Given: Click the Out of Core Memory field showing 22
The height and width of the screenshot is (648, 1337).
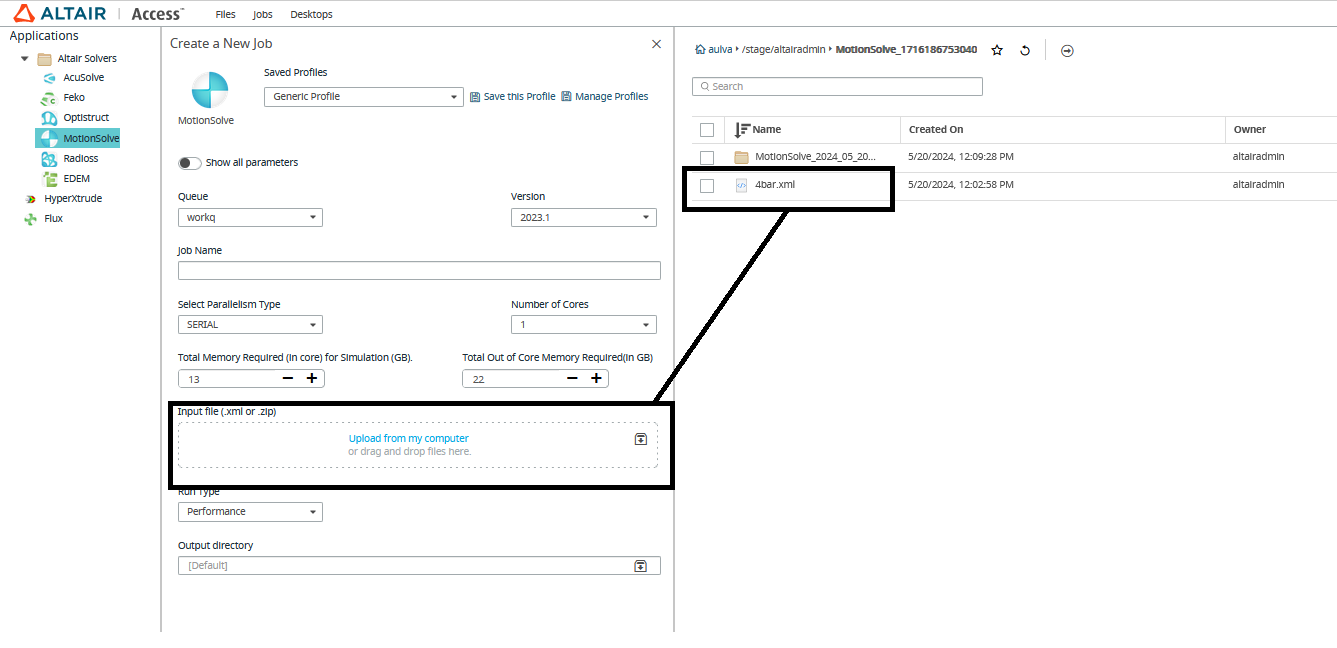Looking at the screenshot, I should tap(512, 379).
